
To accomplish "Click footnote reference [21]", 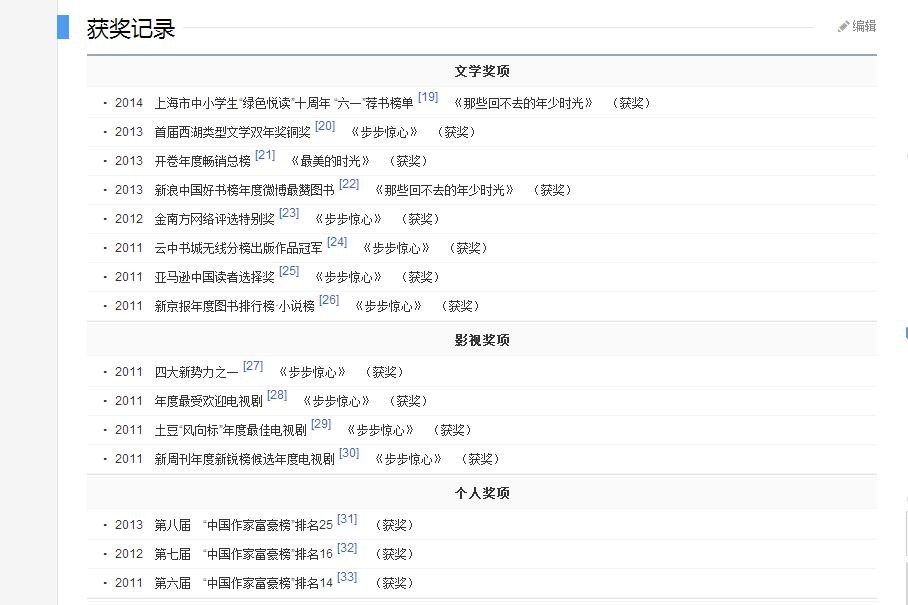I will coord(265,155).
